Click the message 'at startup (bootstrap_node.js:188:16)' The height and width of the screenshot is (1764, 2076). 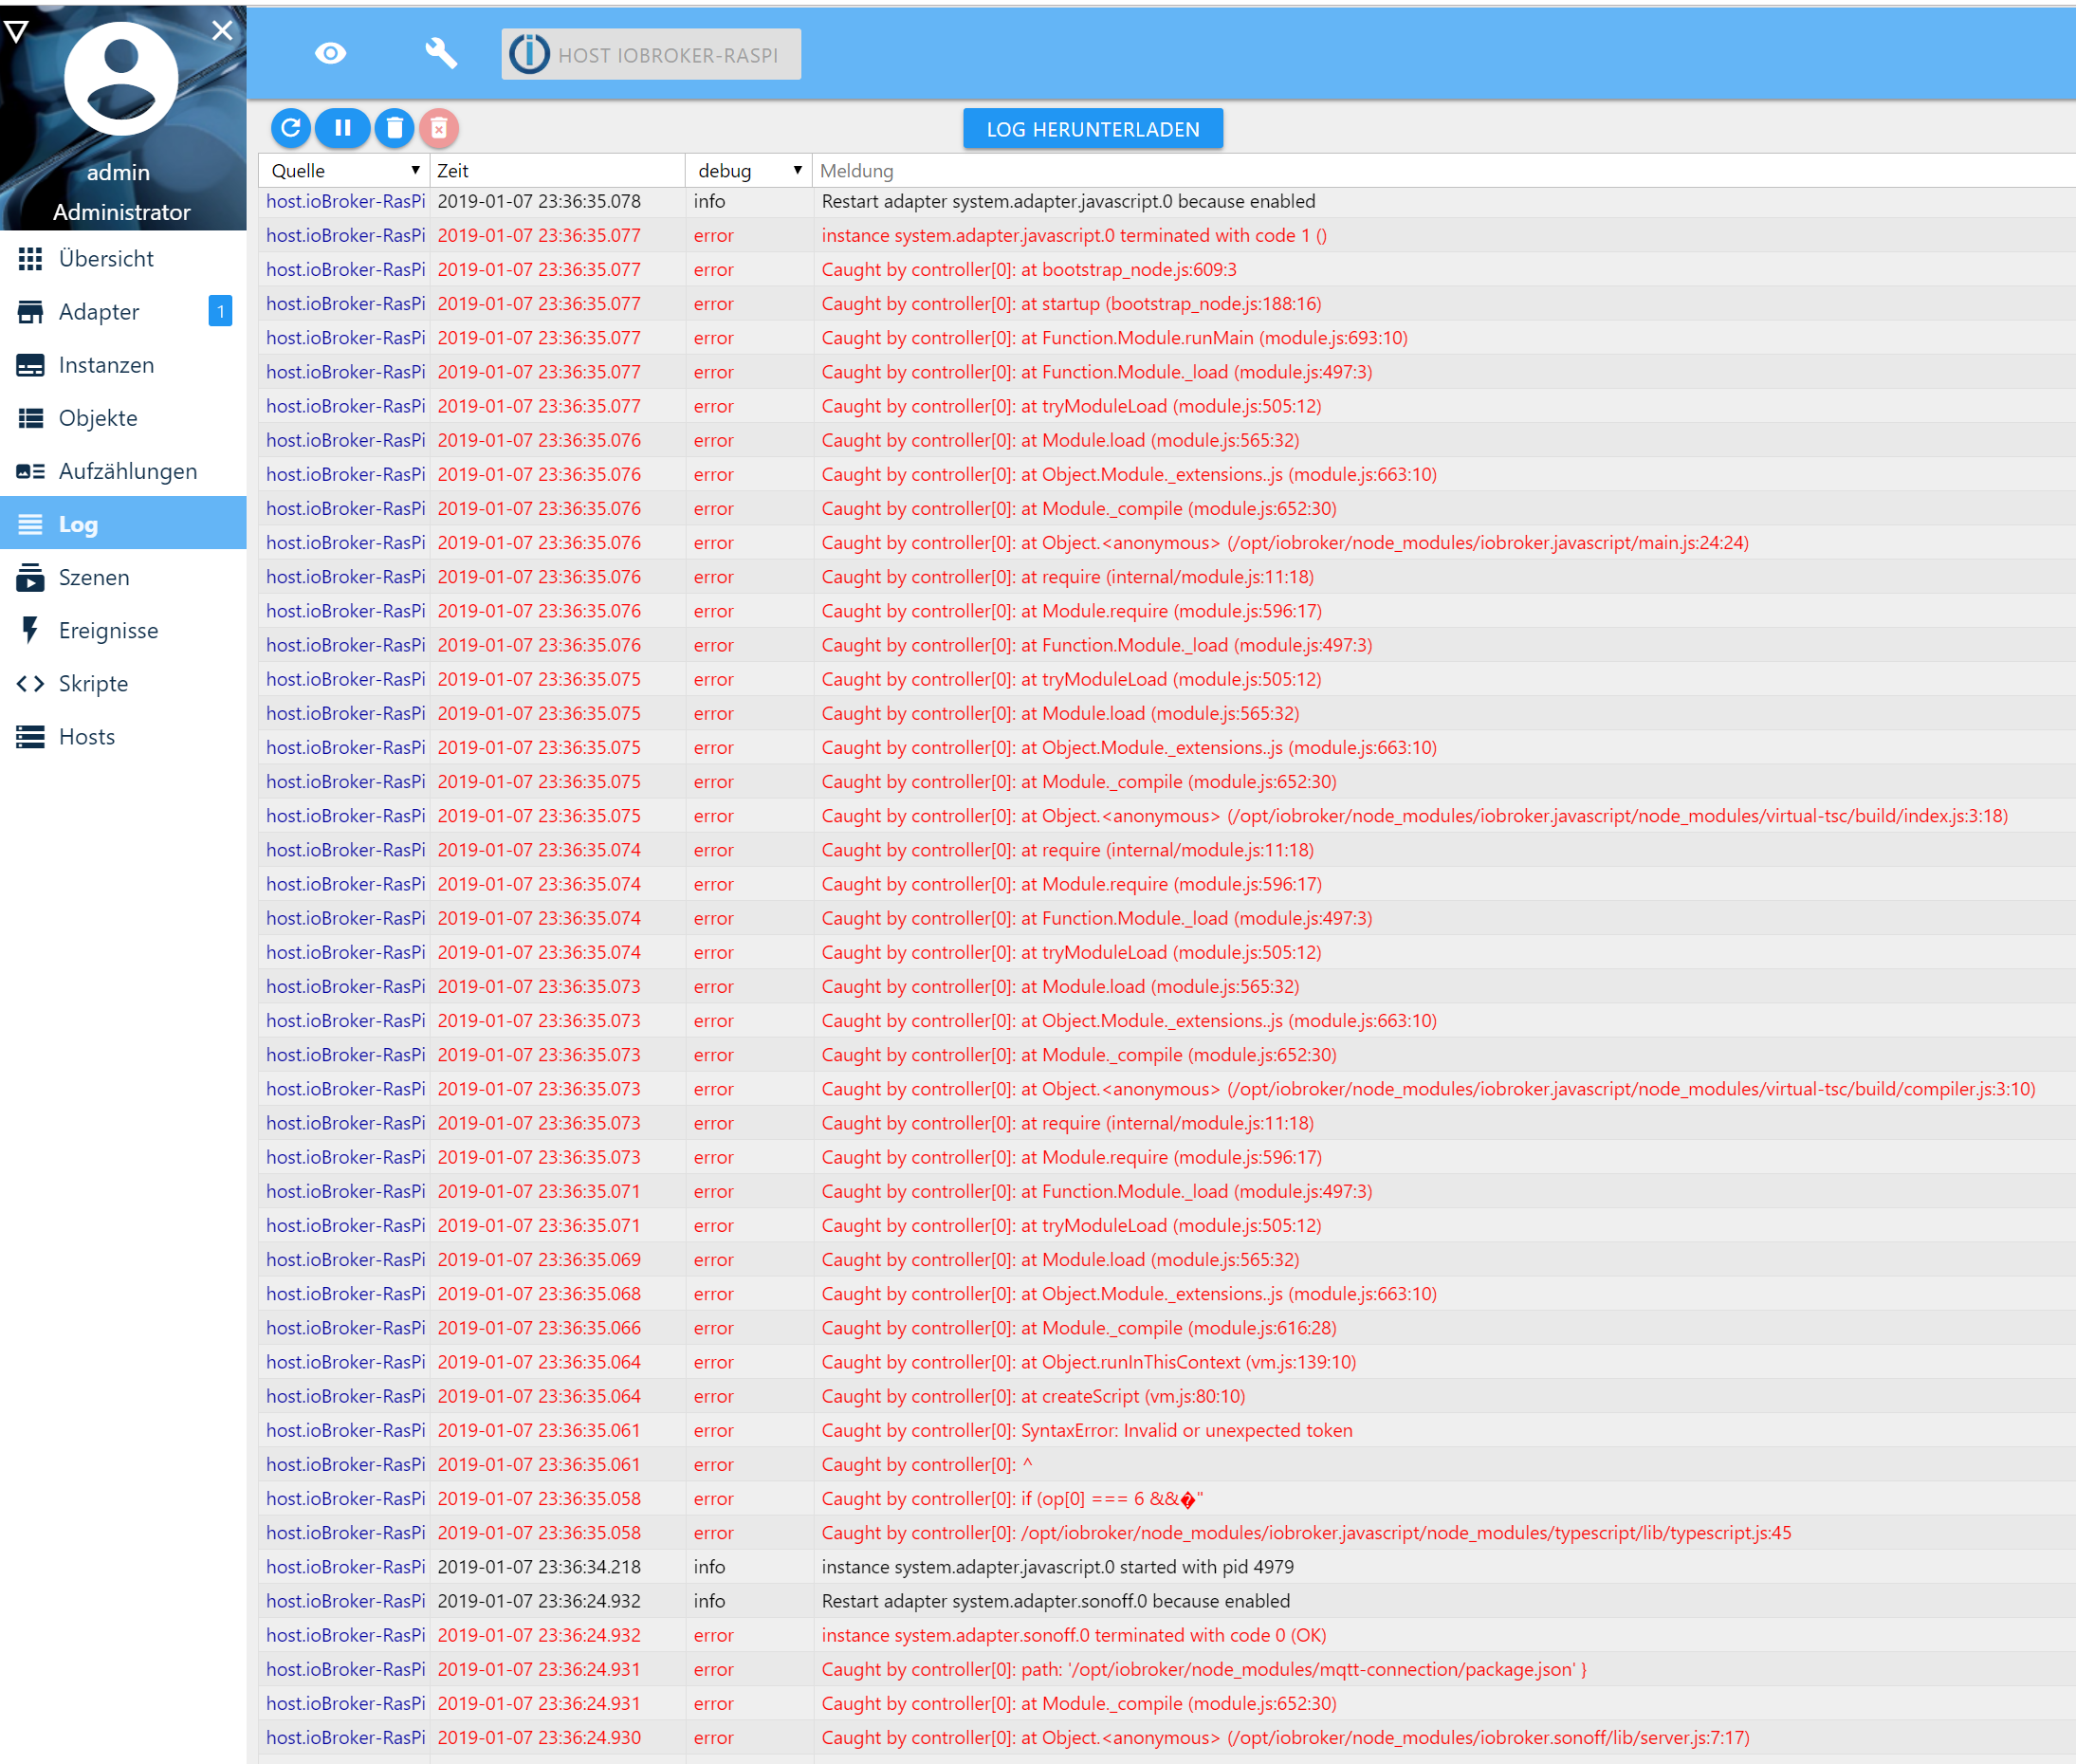pos(1071,303)
